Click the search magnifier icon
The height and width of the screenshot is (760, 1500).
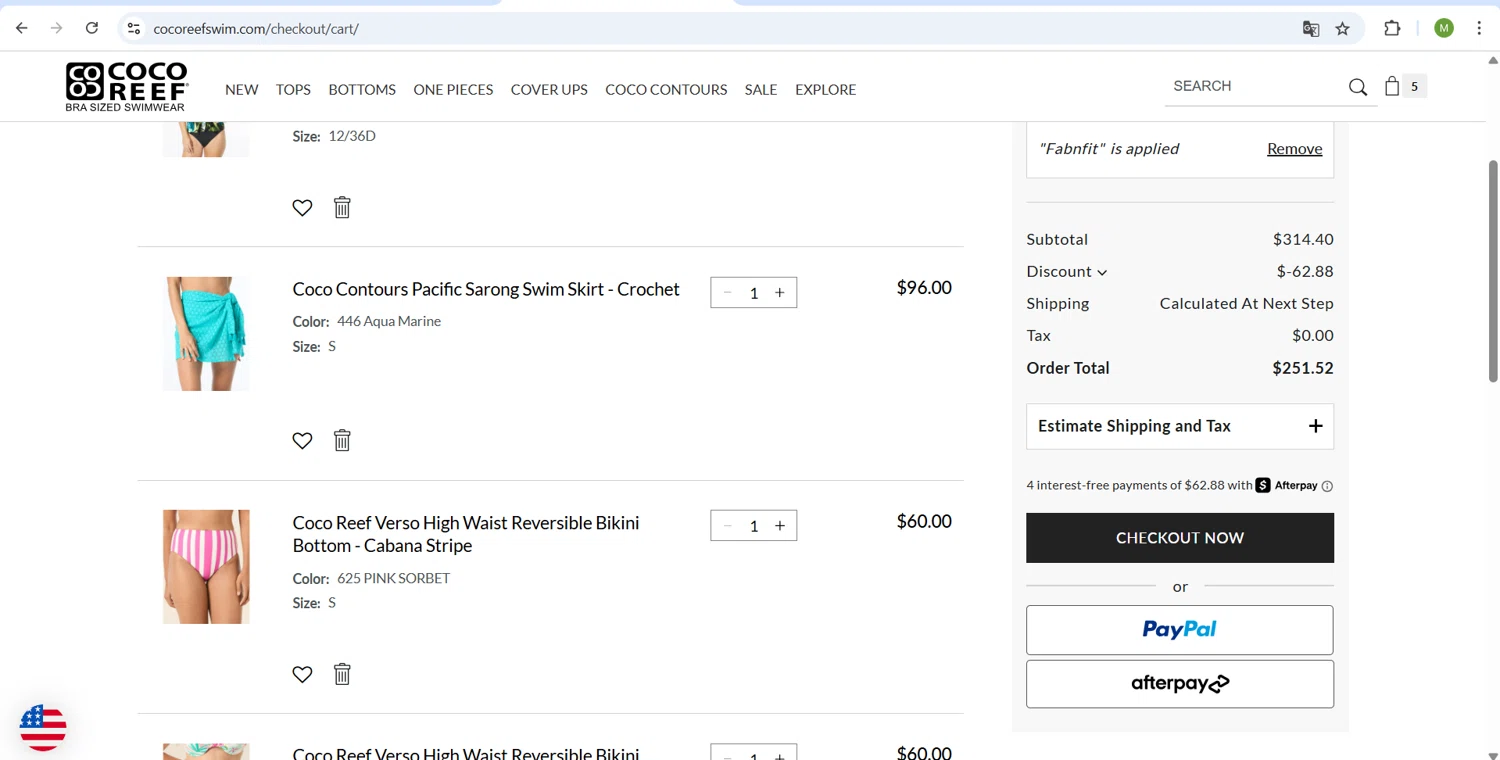click(1358, 87)
